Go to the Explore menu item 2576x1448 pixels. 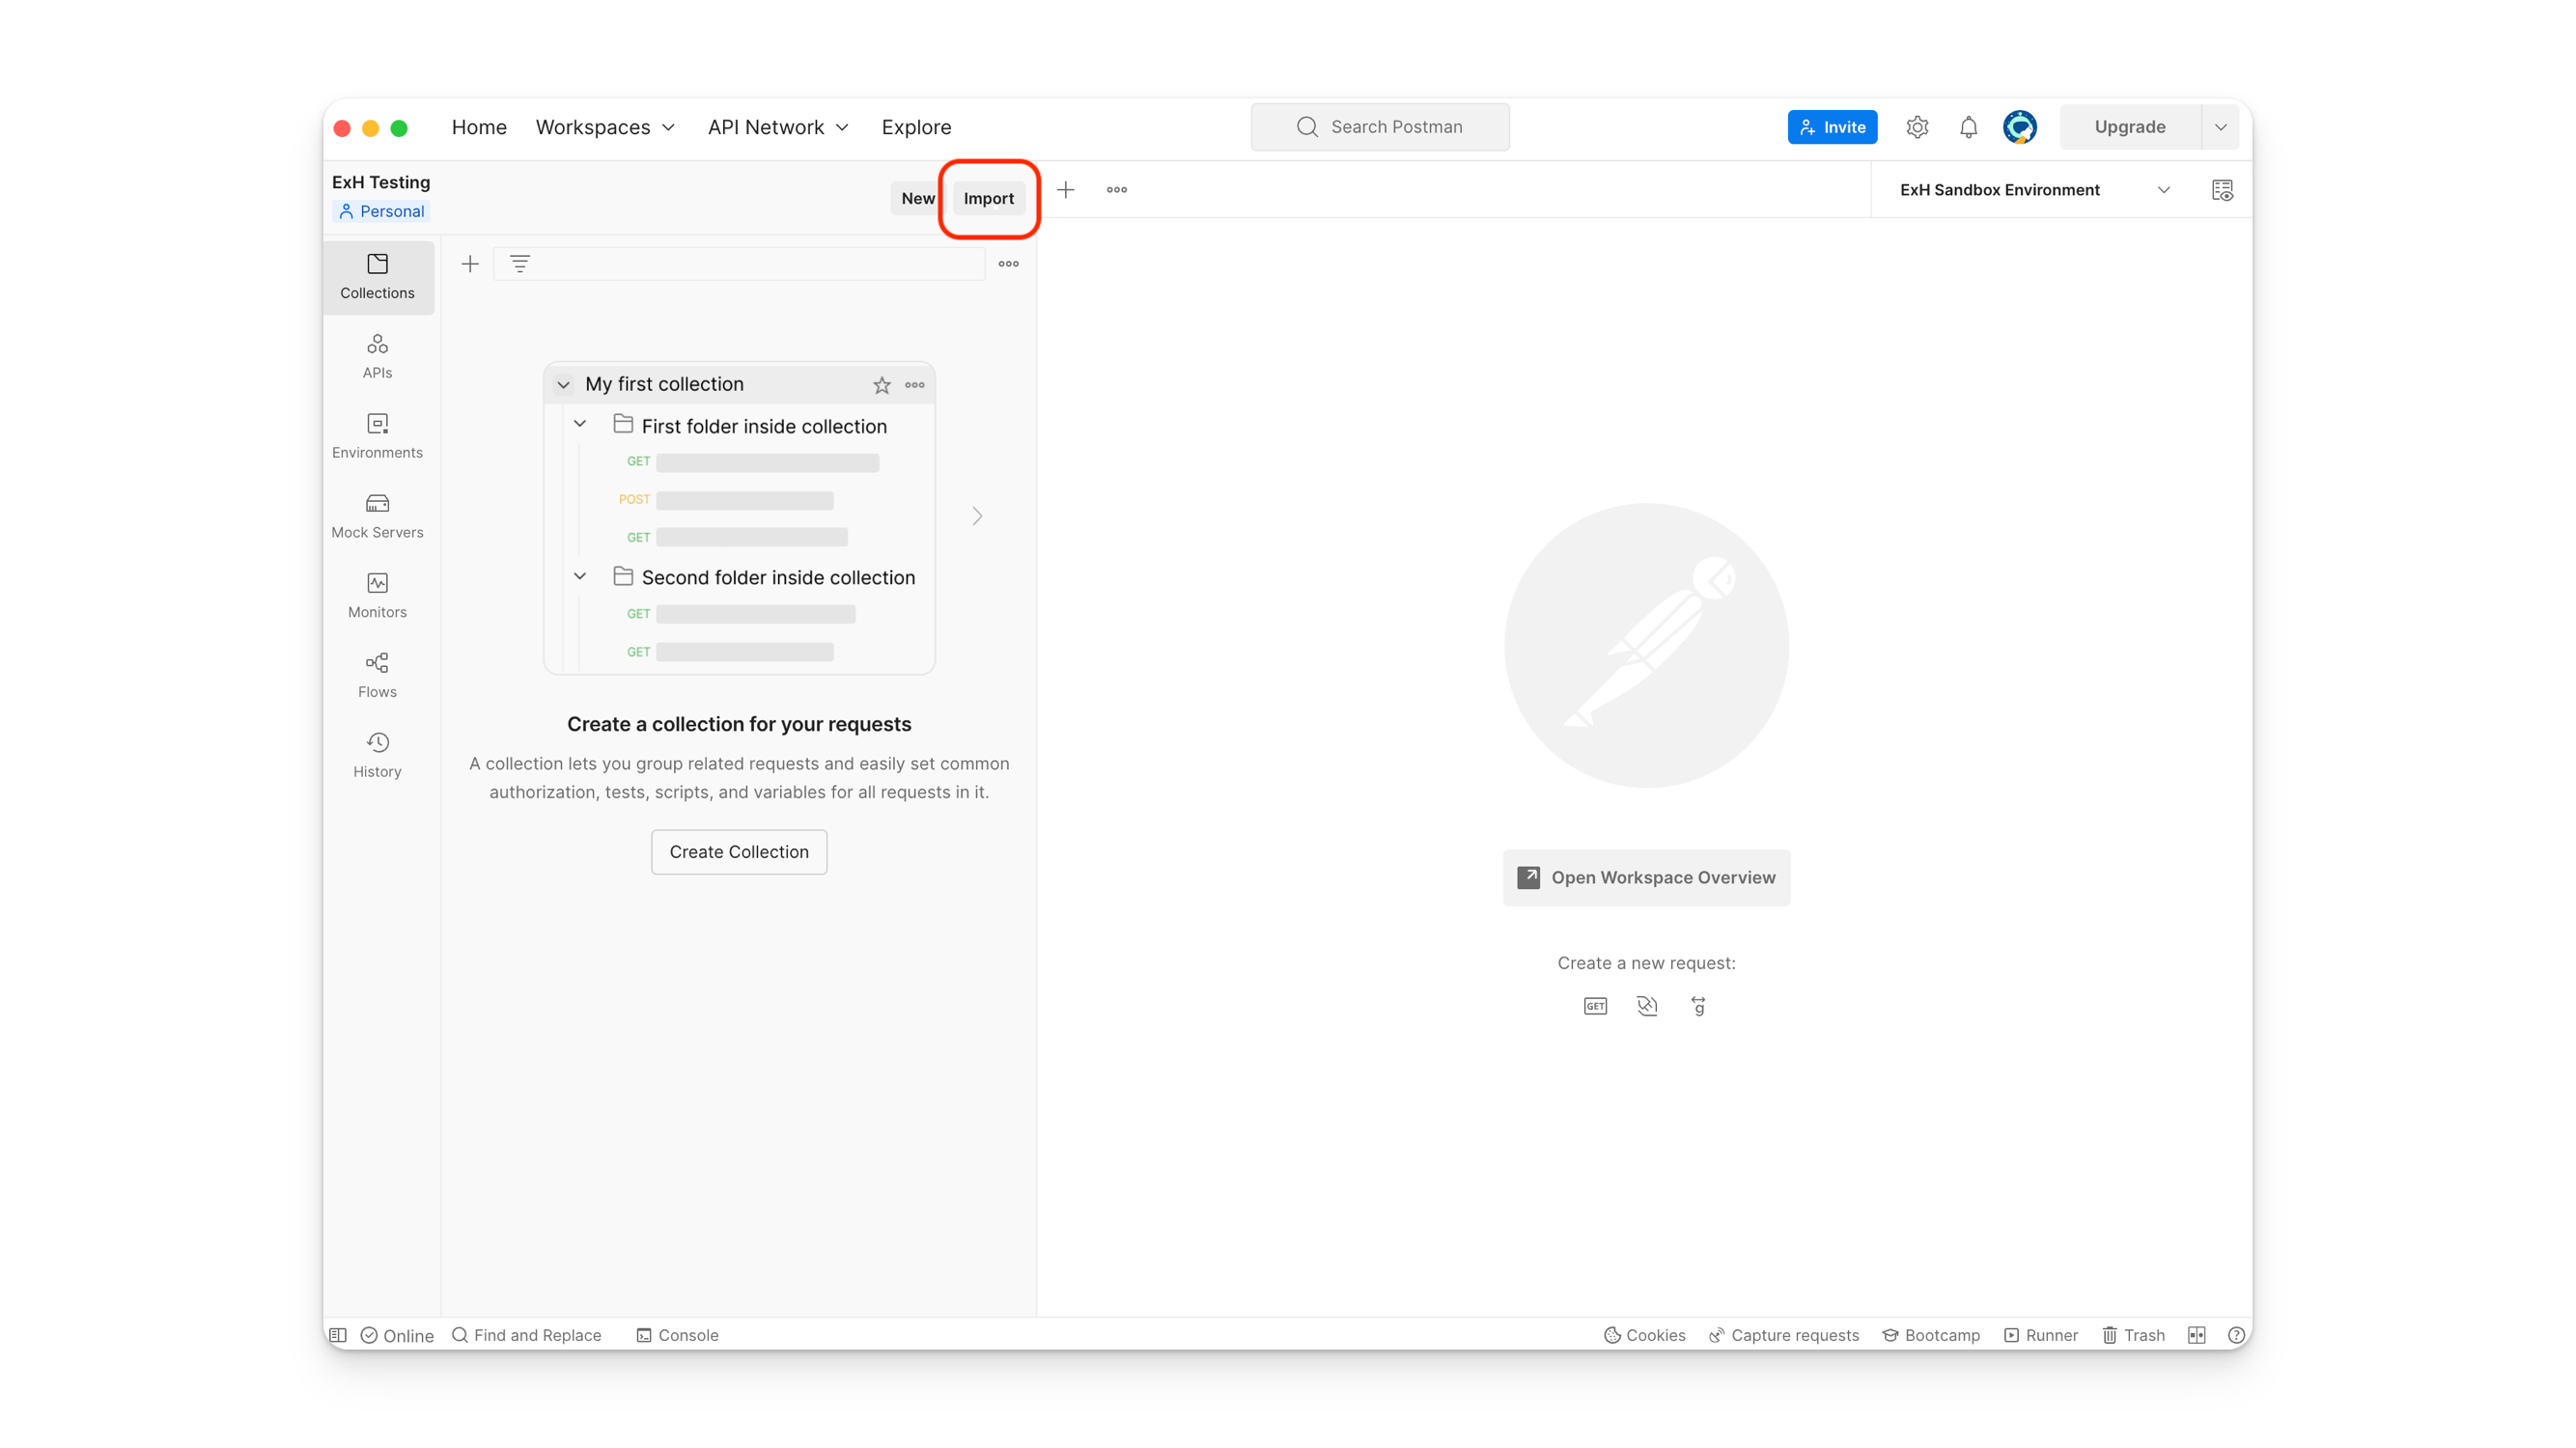tap(916, 127)
